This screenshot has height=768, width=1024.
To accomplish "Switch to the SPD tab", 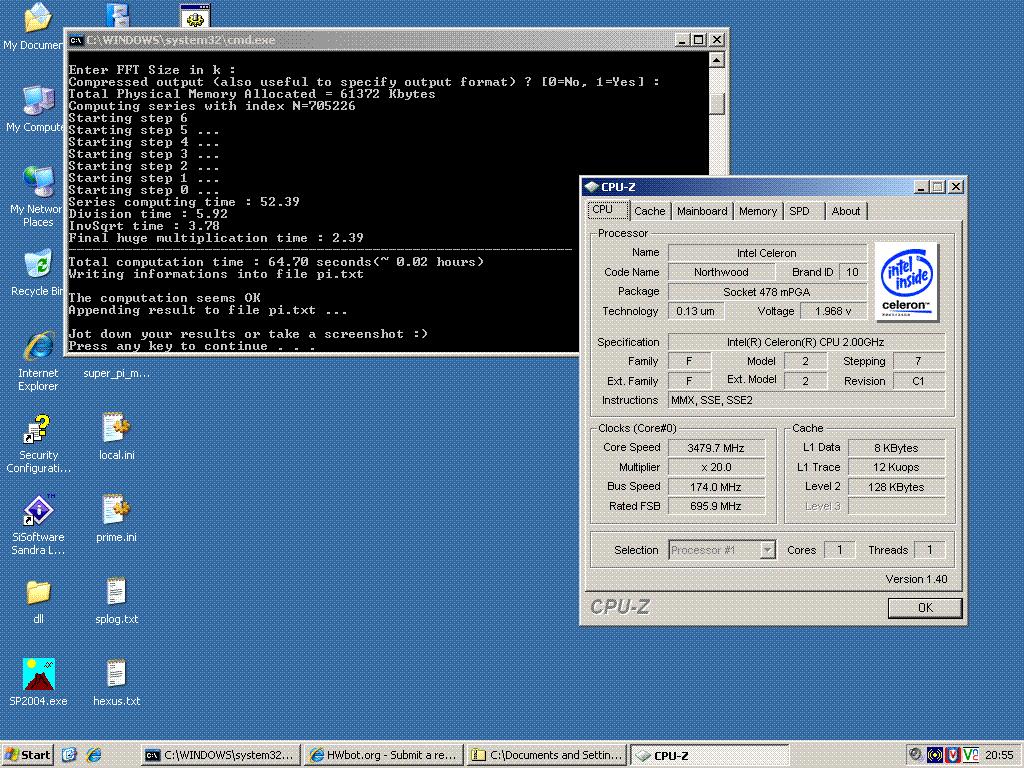I will [801, 212].
